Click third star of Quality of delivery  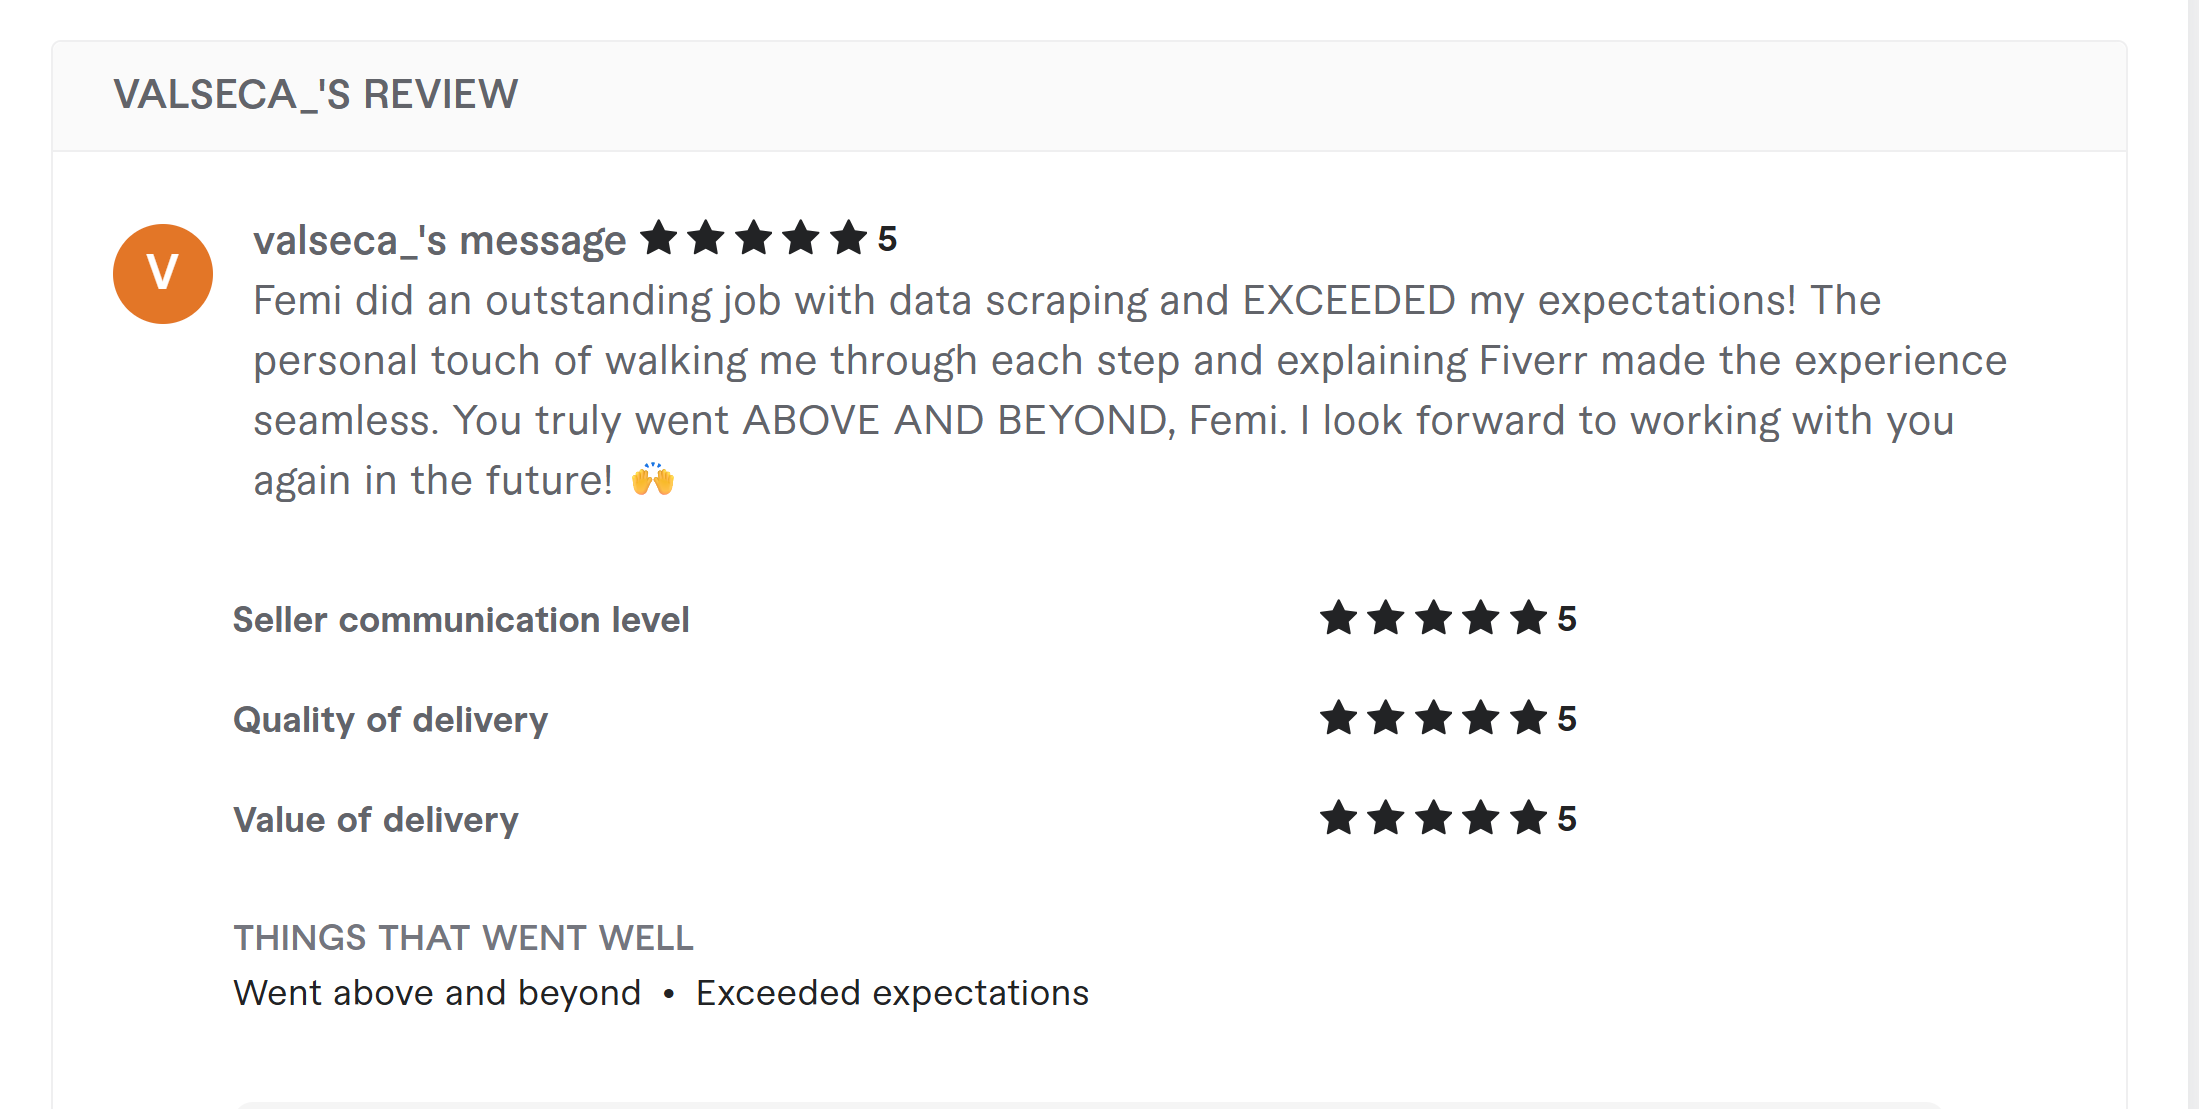tap(1433, 718)
